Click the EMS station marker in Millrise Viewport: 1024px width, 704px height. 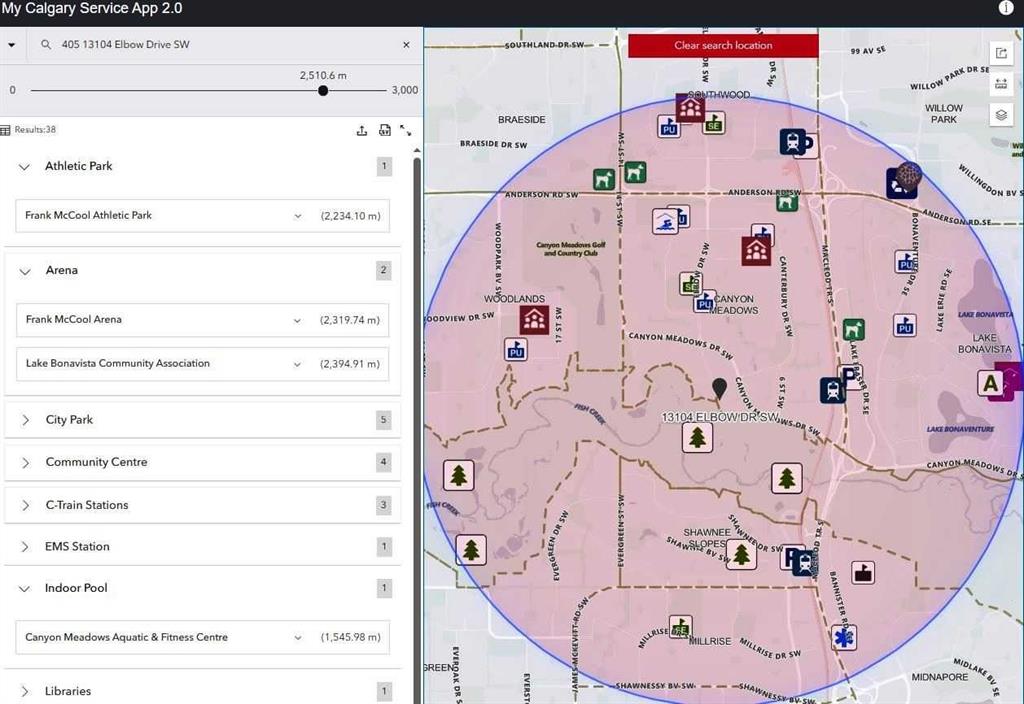[x=843, y=637]
